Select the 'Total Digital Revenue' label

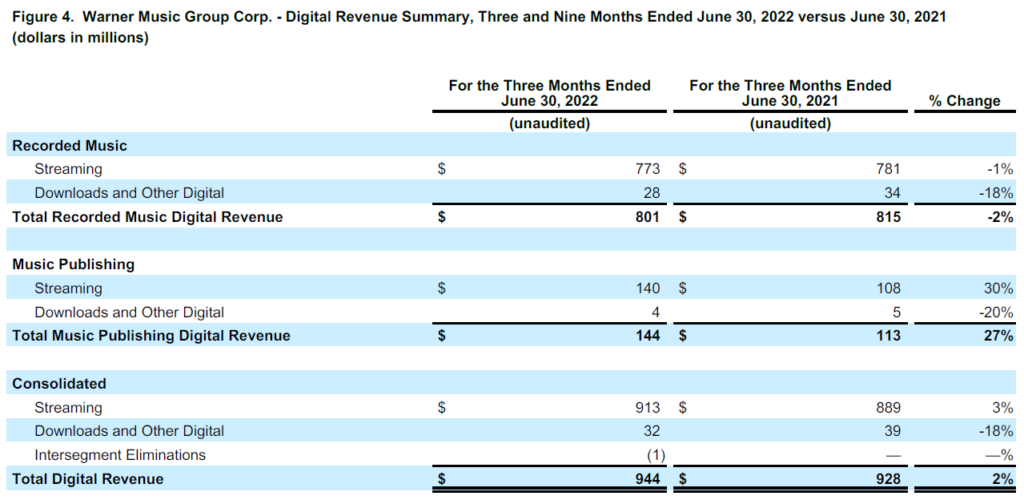pos(88,478)
